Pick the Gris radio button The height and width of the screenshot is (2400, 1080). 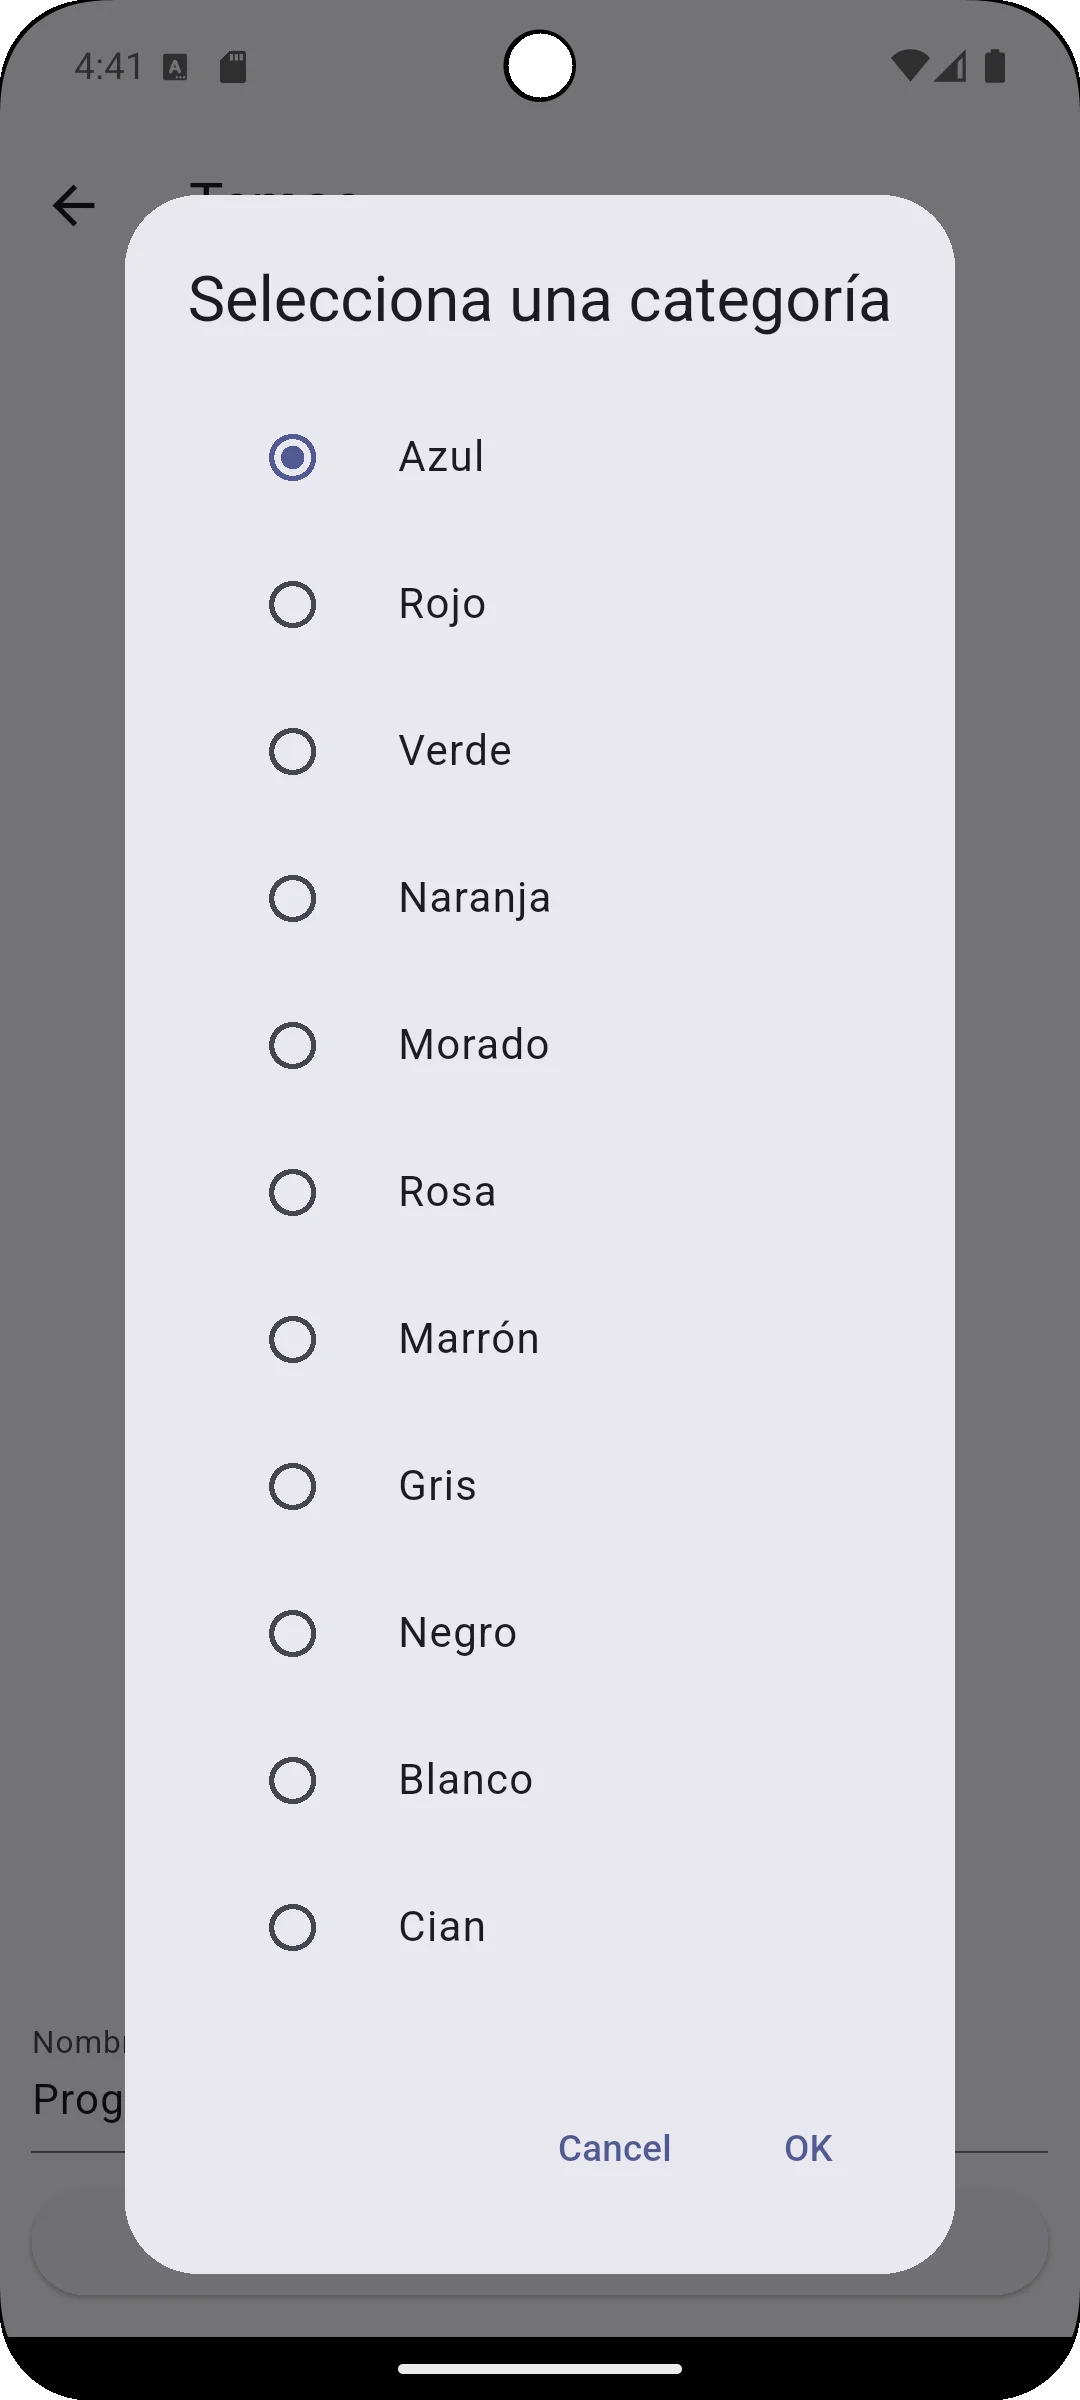pos(292,1486)
